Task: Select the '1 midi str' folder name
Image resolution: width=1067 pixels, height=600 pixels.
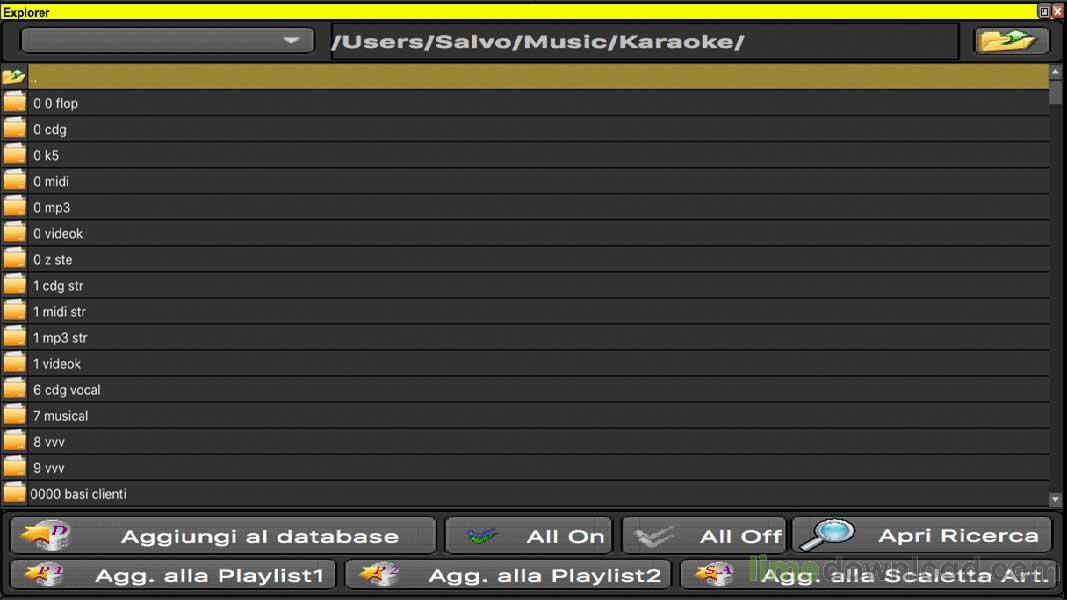Action: [59, 312]
